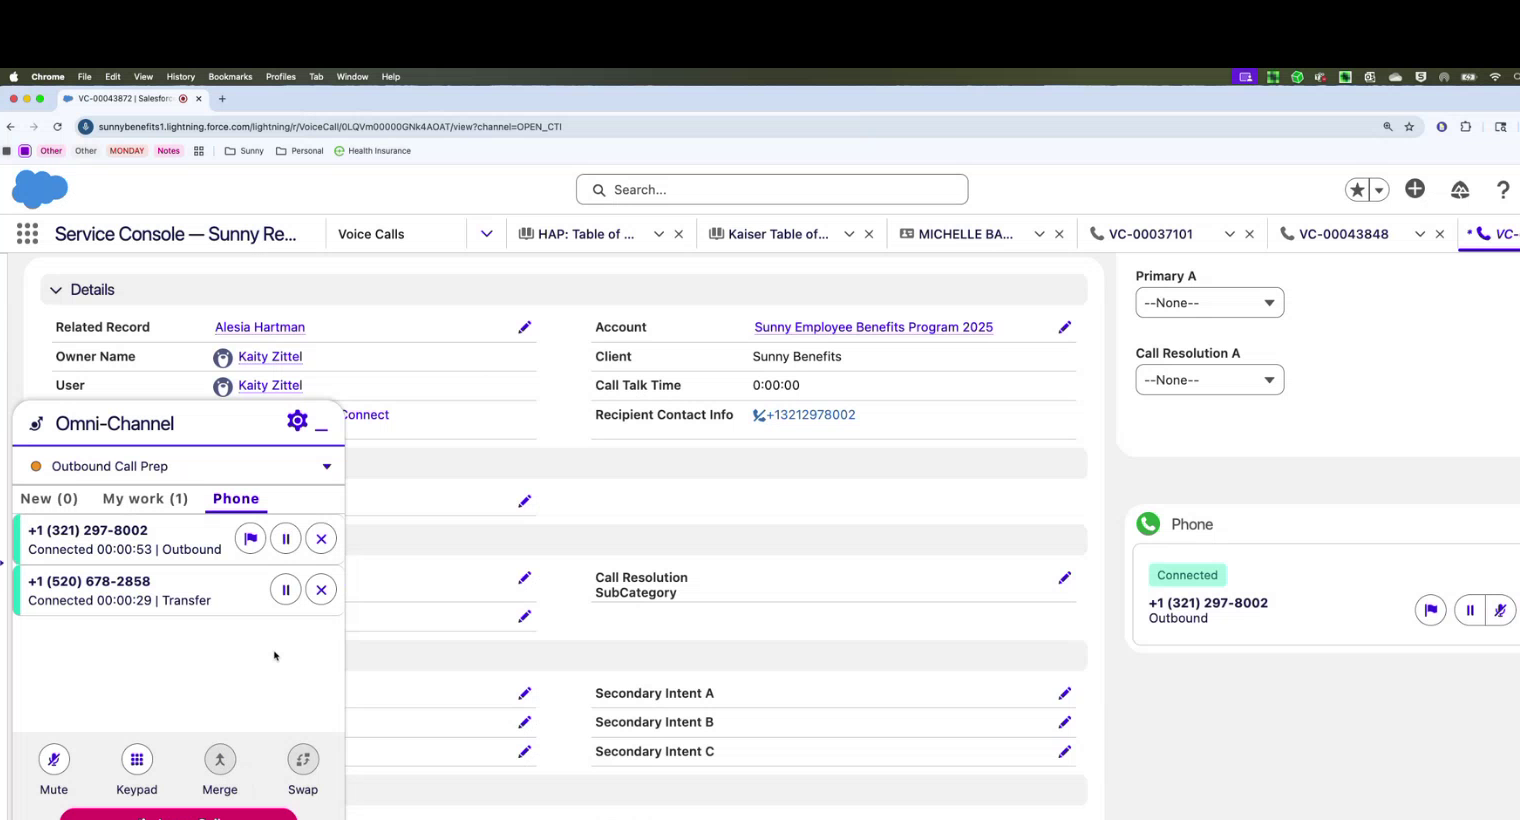Collapse the Details section
The height and width of the screenshot is (820, 1520).
point(56,290)
